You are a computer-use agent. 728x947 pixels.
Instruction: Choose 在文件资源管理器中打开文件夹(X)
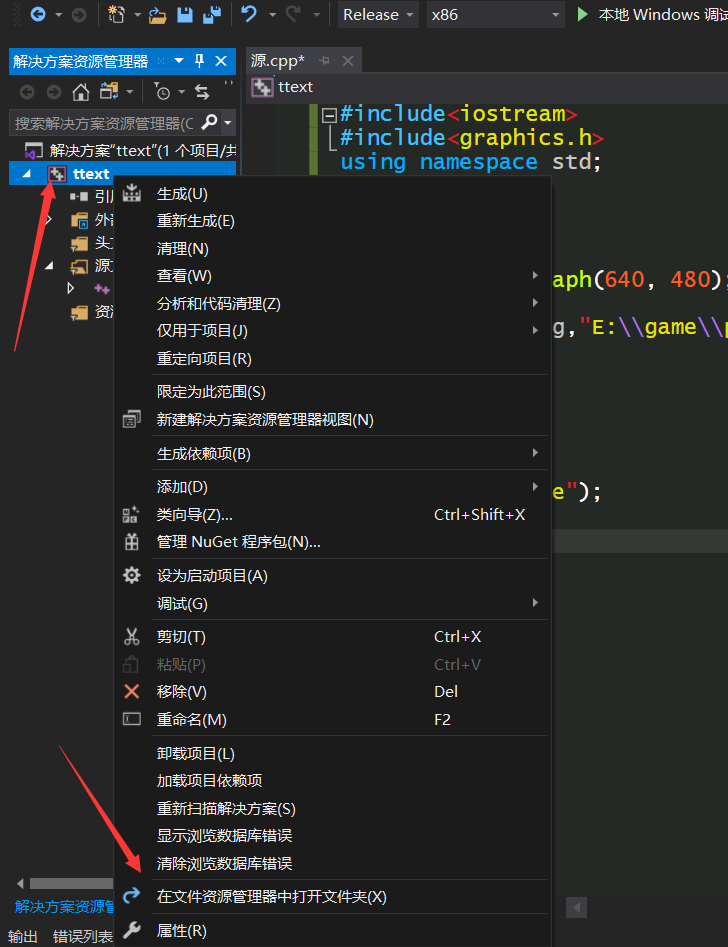click(332, 896)
